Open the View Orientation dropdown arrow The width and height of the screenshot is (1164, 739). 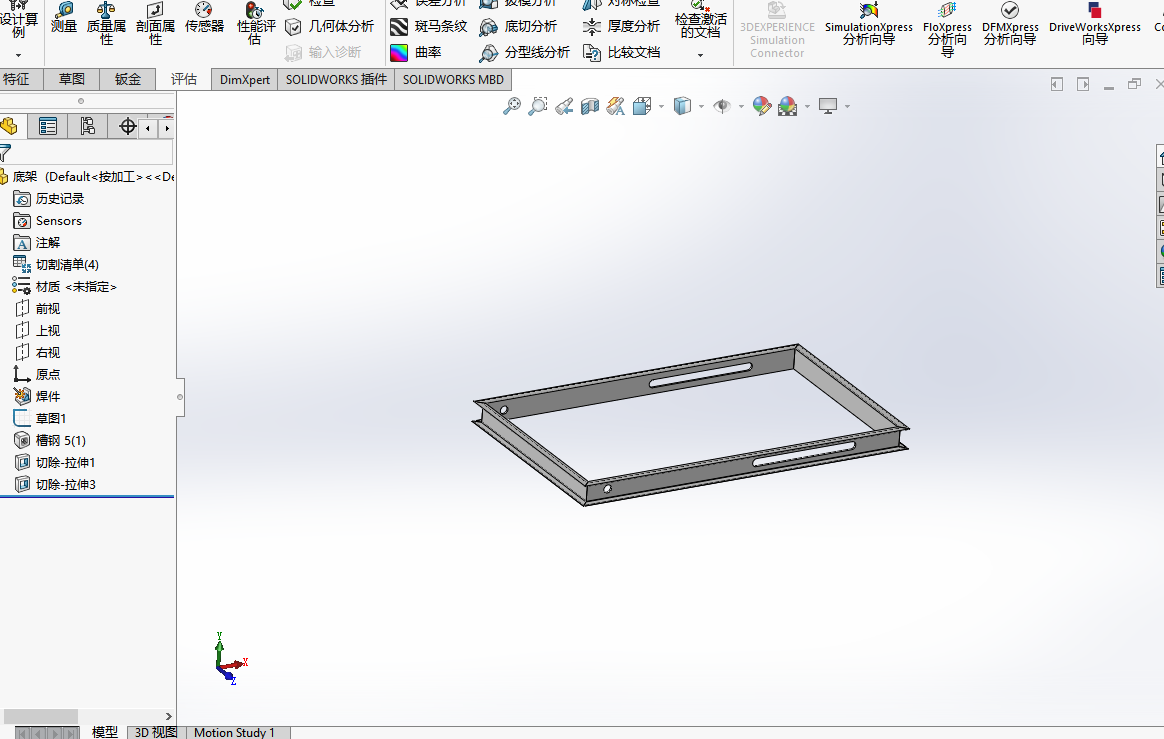pyautogui.click(x=661, y=106)
